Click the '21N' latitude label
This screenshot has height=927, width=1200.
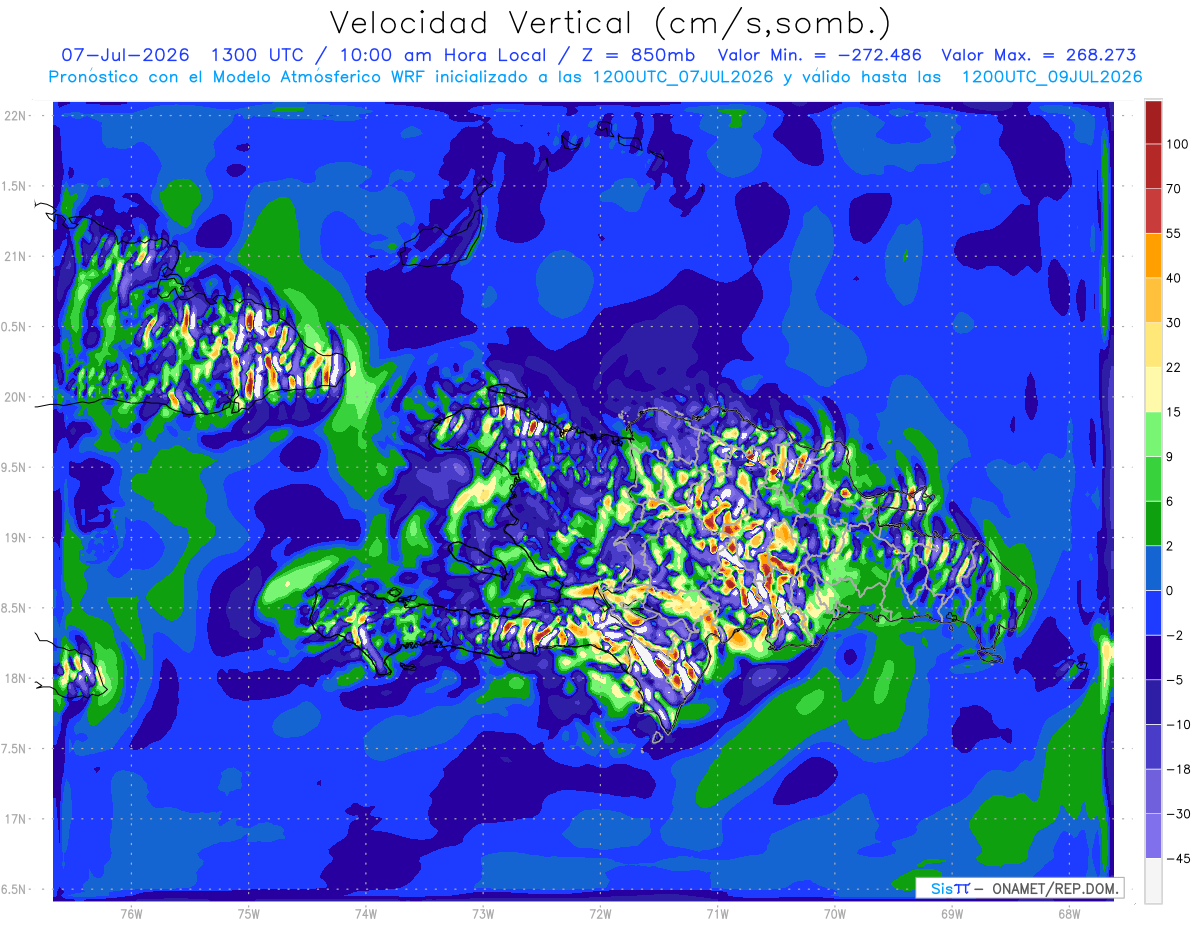tap(15, 256)
